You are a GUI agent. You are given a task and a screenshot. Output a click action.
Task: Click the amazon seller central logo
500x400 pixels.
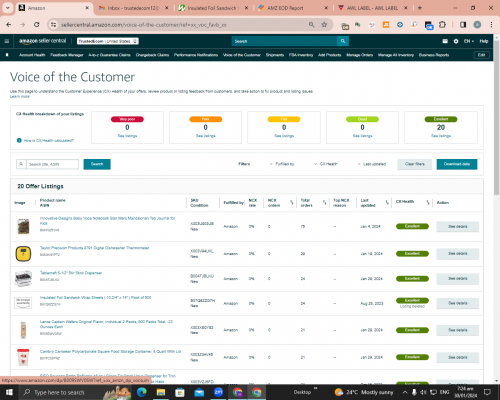point(42,41)
